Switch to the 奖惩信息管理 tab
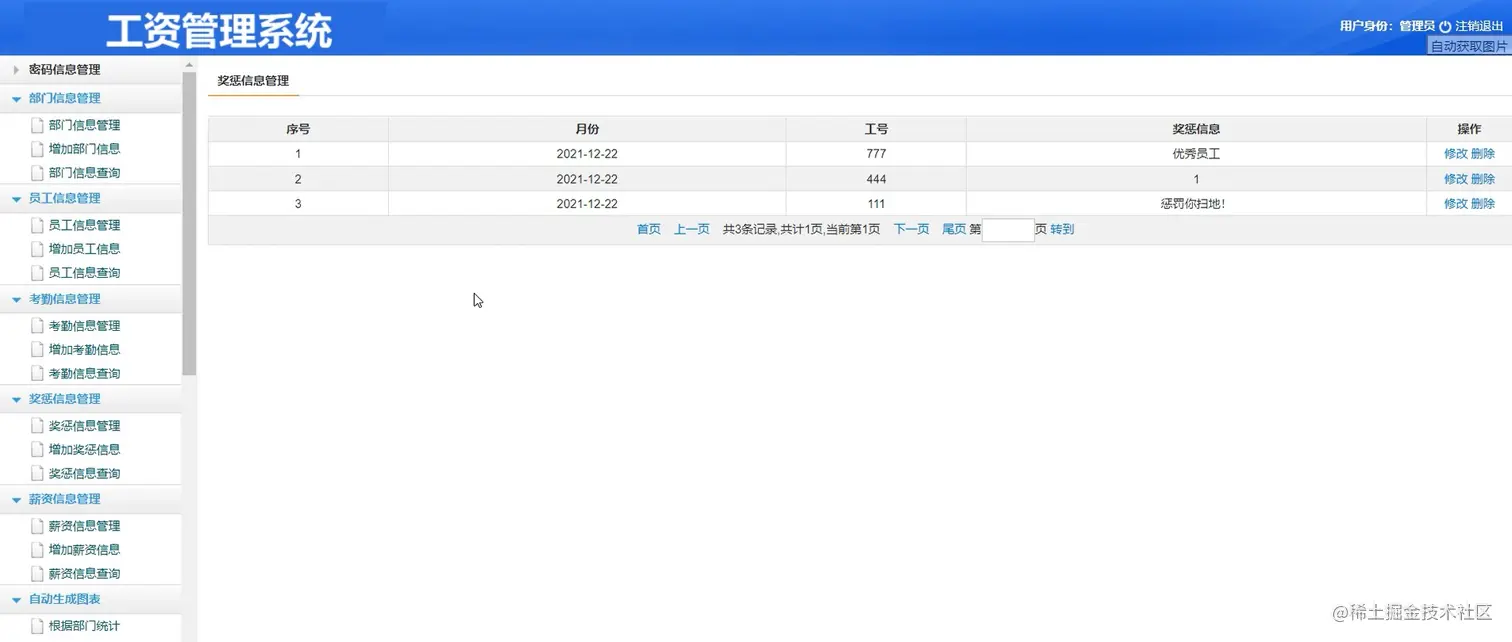This screenshot has height=642, width=1512. point(253,80)
